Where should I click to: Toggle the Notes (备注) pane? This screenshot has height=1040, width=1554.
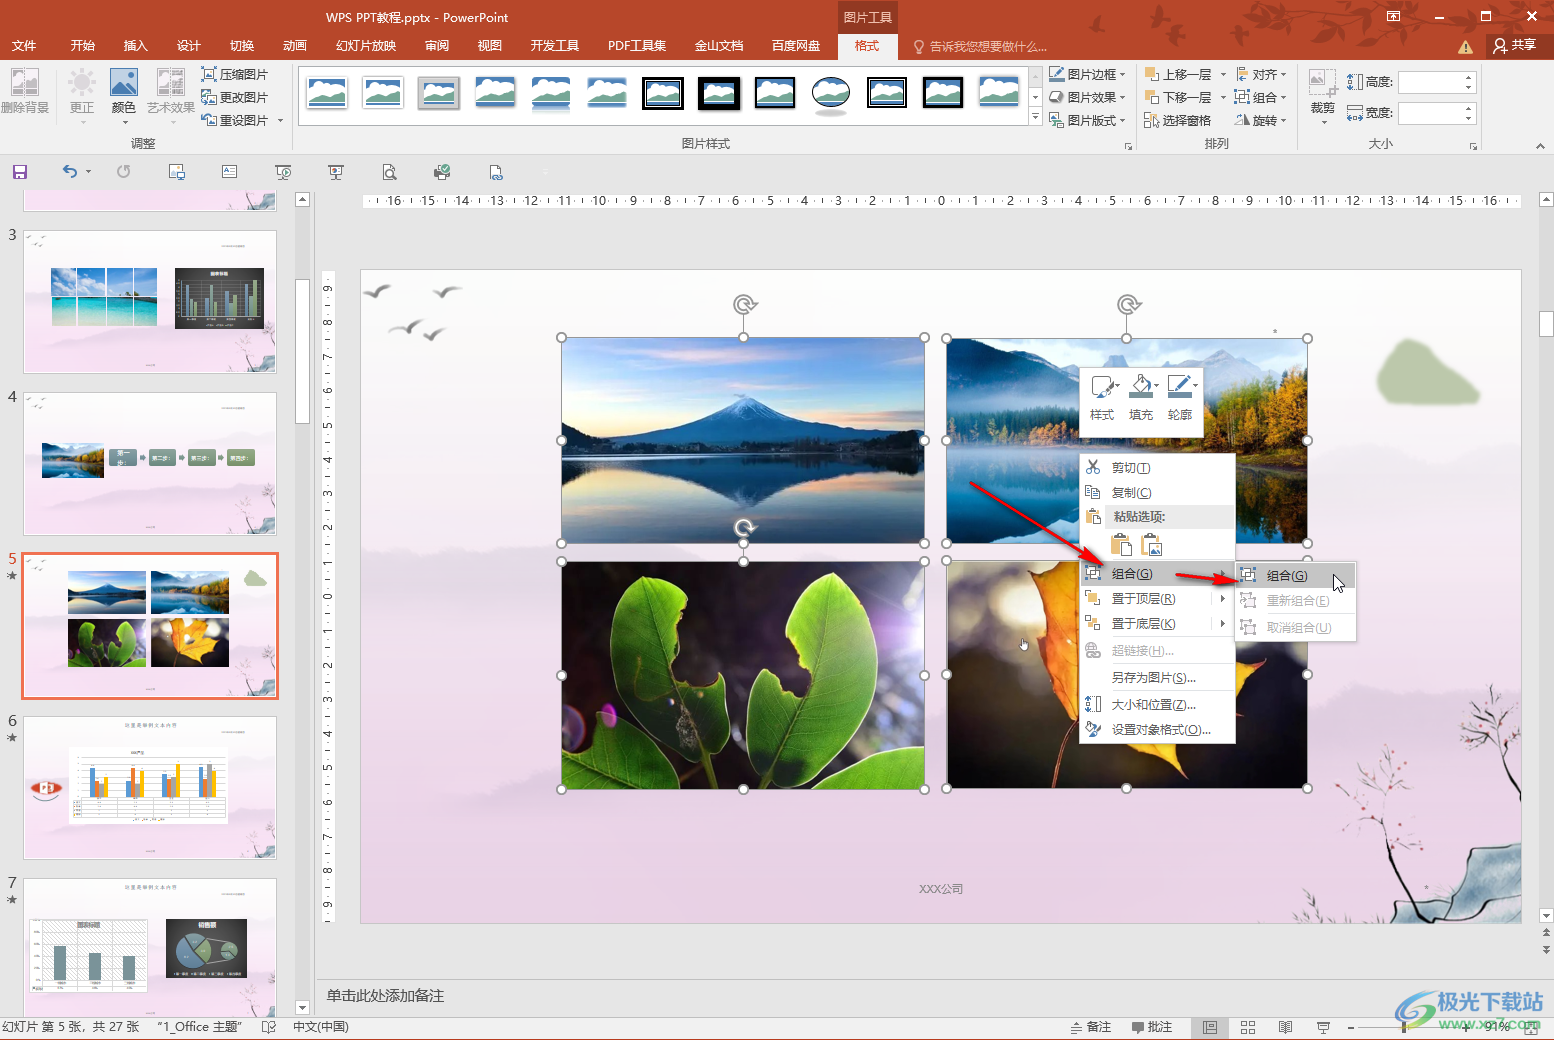(x=1090, y=1027)
